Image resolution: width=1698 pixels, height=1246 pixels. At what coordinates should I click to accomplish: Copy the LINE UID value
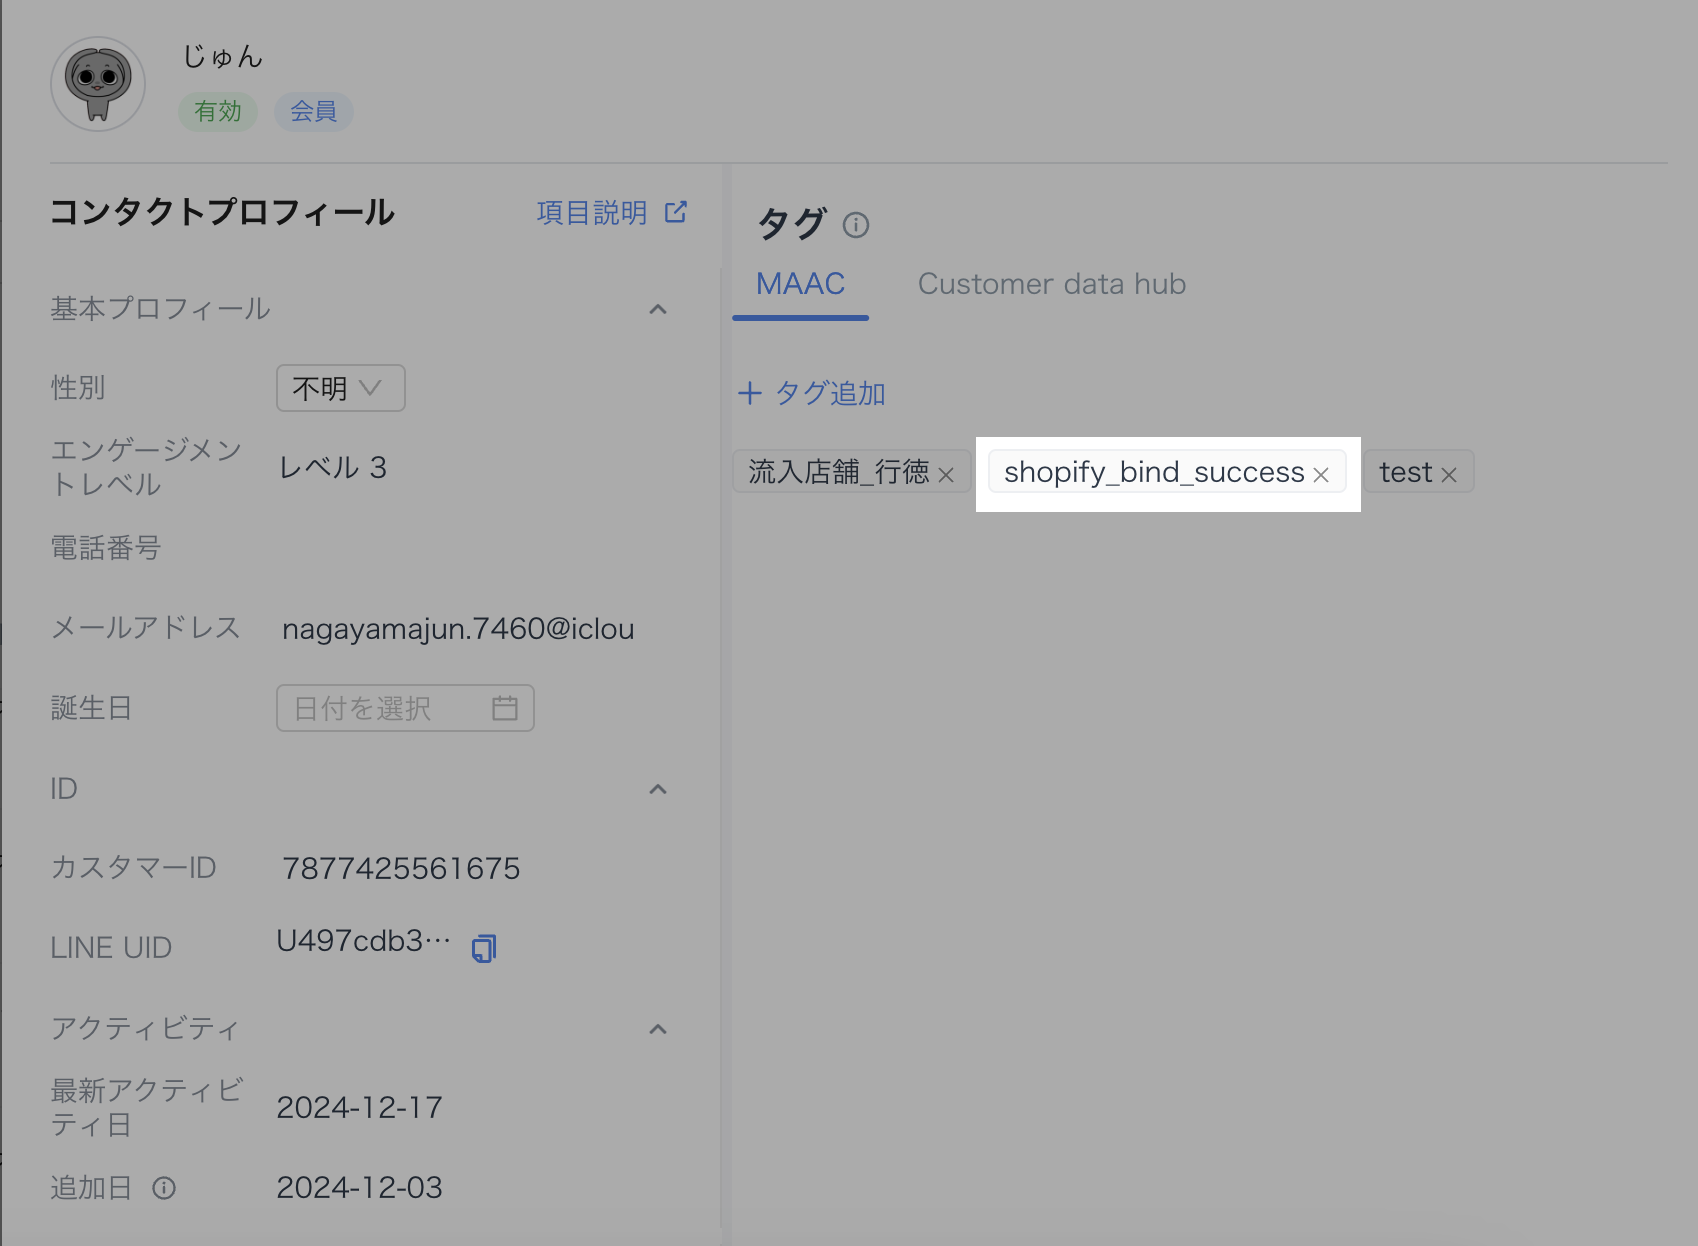coord(484,948)
